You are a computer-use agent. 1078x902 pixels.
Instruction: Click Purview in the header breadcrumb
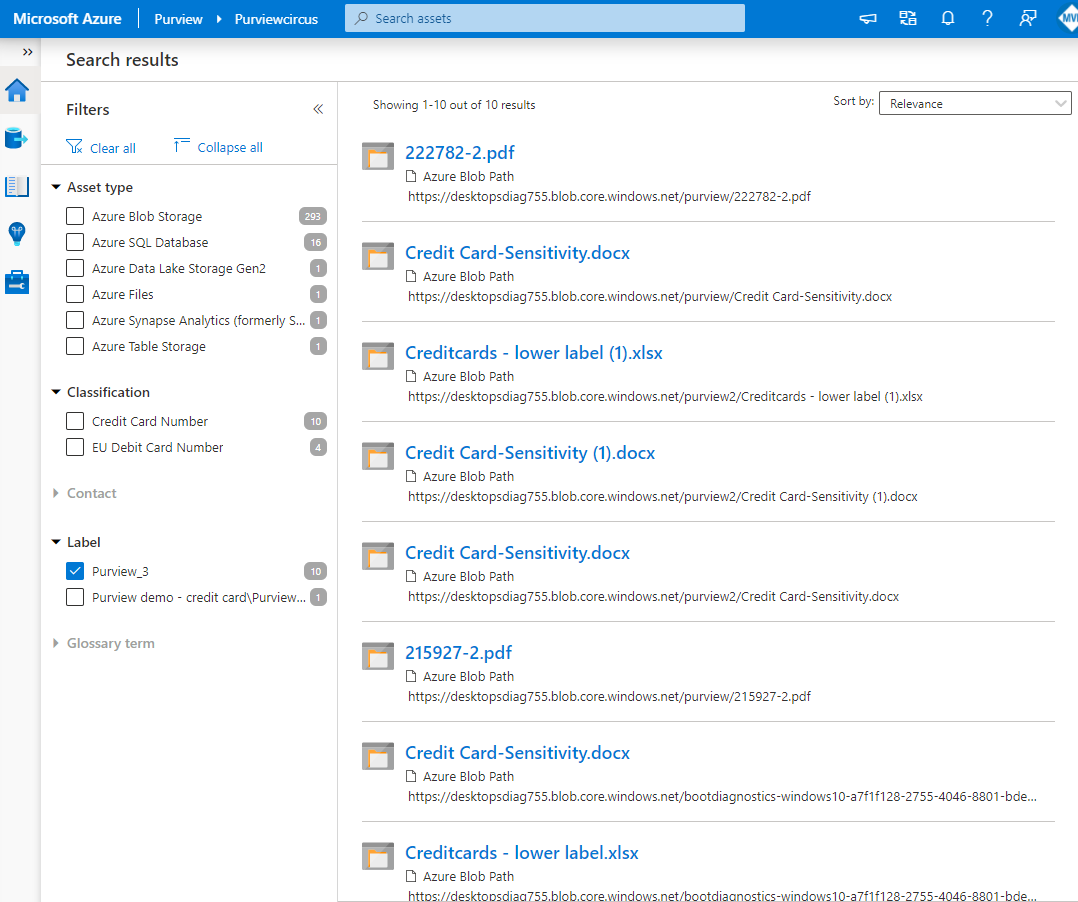point(178,19)
